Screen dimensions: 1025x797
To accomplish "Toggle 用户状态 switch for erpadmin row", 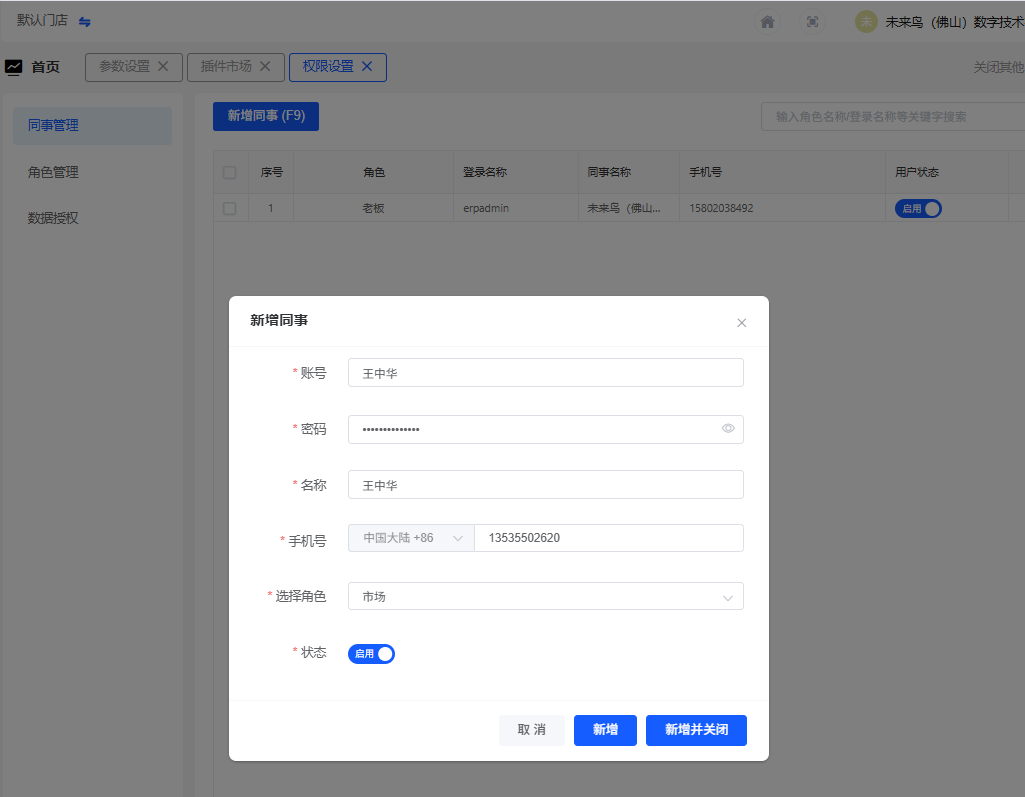I will 918,209.
